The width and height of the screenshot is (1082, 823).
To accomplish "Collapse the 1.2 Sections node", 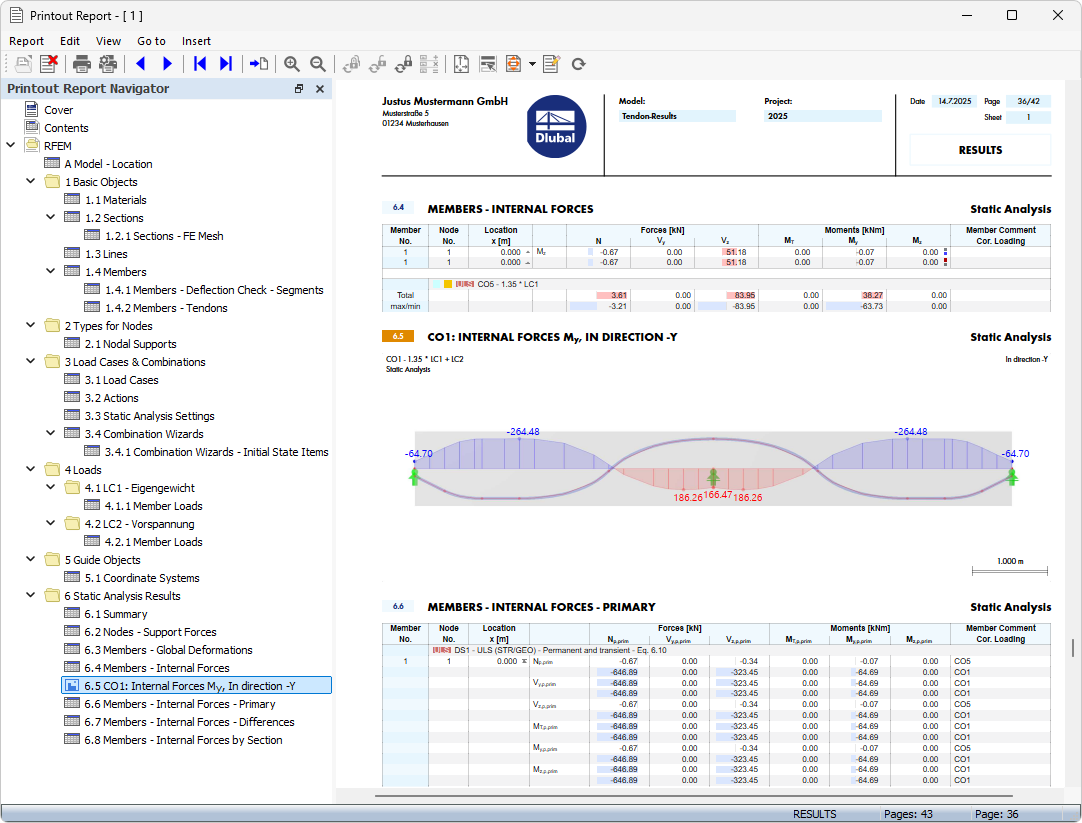I will pos(51,218).
